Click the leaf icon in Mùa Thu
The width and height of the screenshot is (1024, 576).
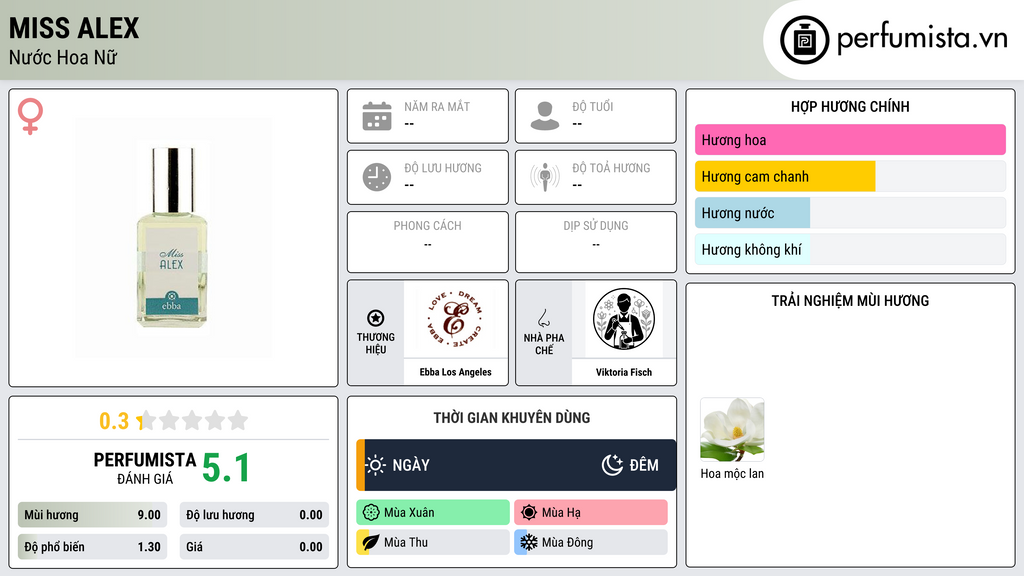pyautogui.click(x=371, y=542)
